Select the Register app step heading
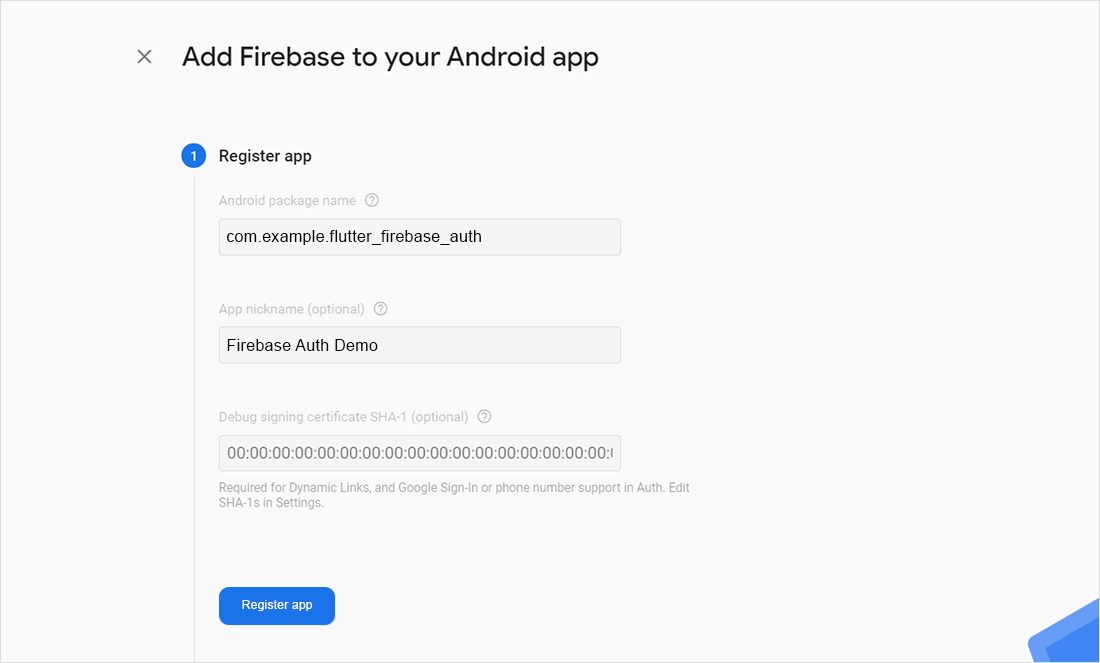This screenshot has width=1100, height=663. pos(265,156)
